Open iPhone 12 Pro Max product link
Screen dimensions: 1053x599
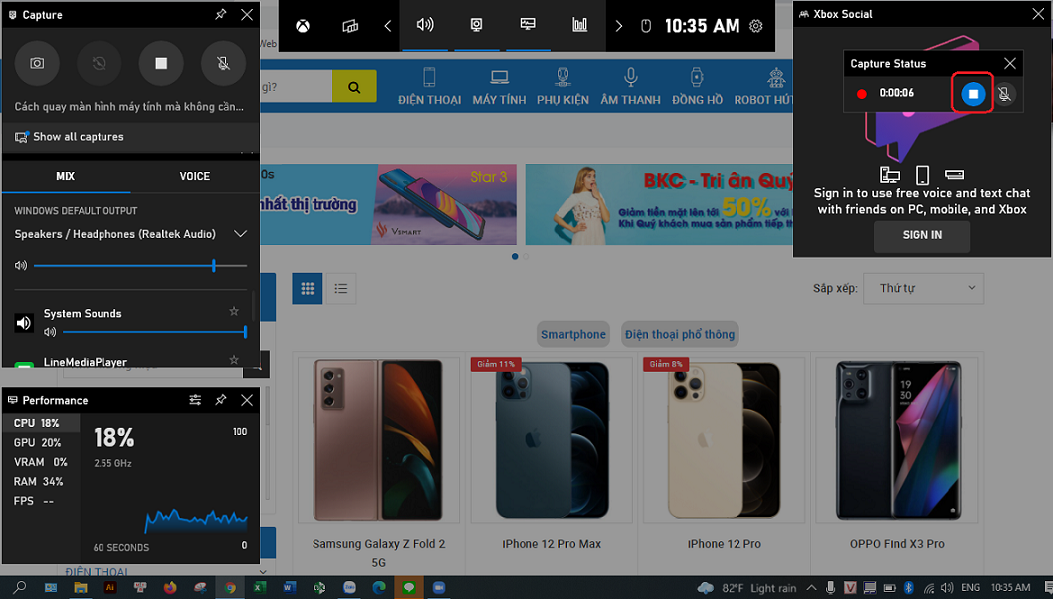click(551, 544)
